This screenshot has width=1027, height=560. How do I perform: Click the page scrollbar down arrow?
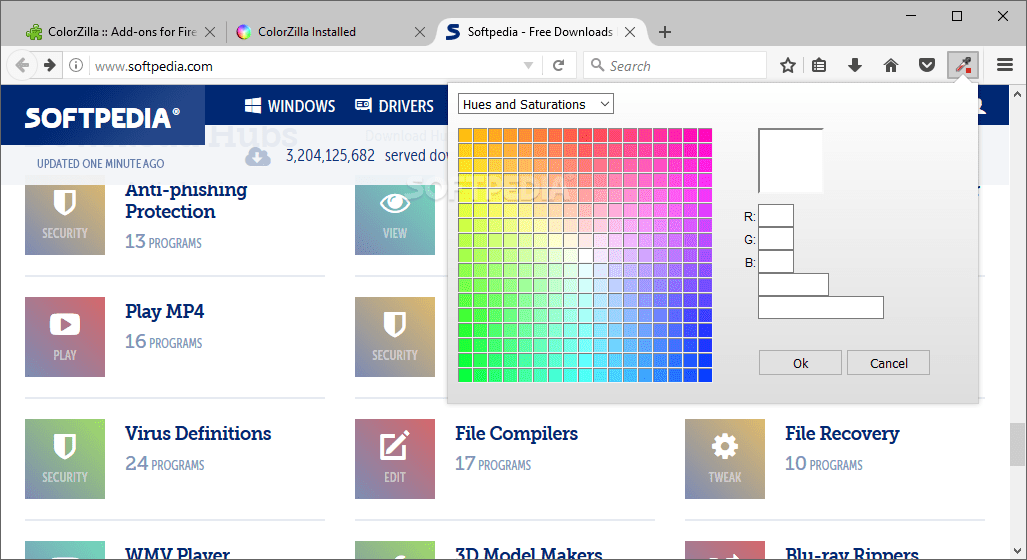pos(1017,551)
